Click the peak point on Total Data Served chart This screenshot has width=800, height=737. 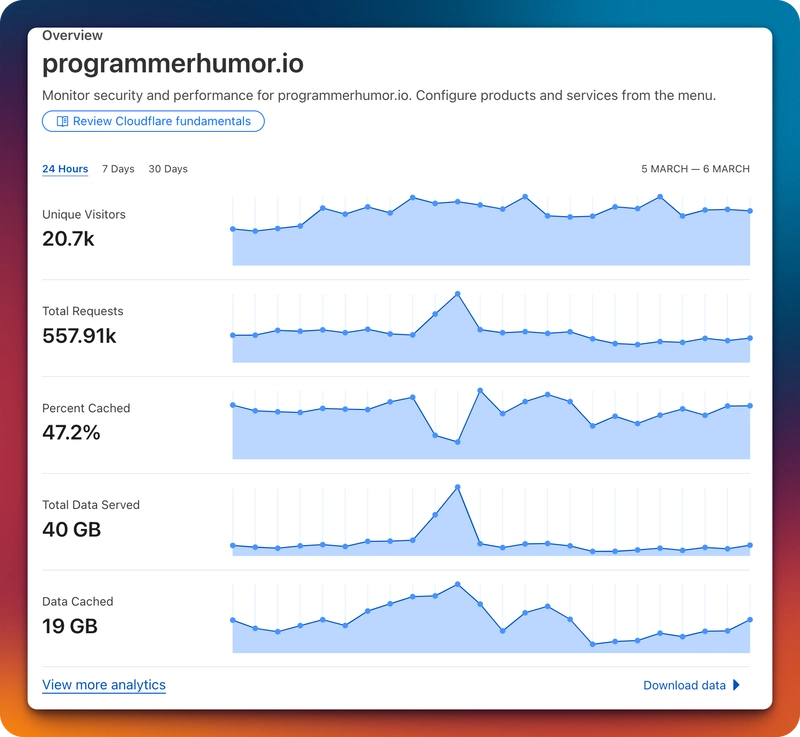458,487
